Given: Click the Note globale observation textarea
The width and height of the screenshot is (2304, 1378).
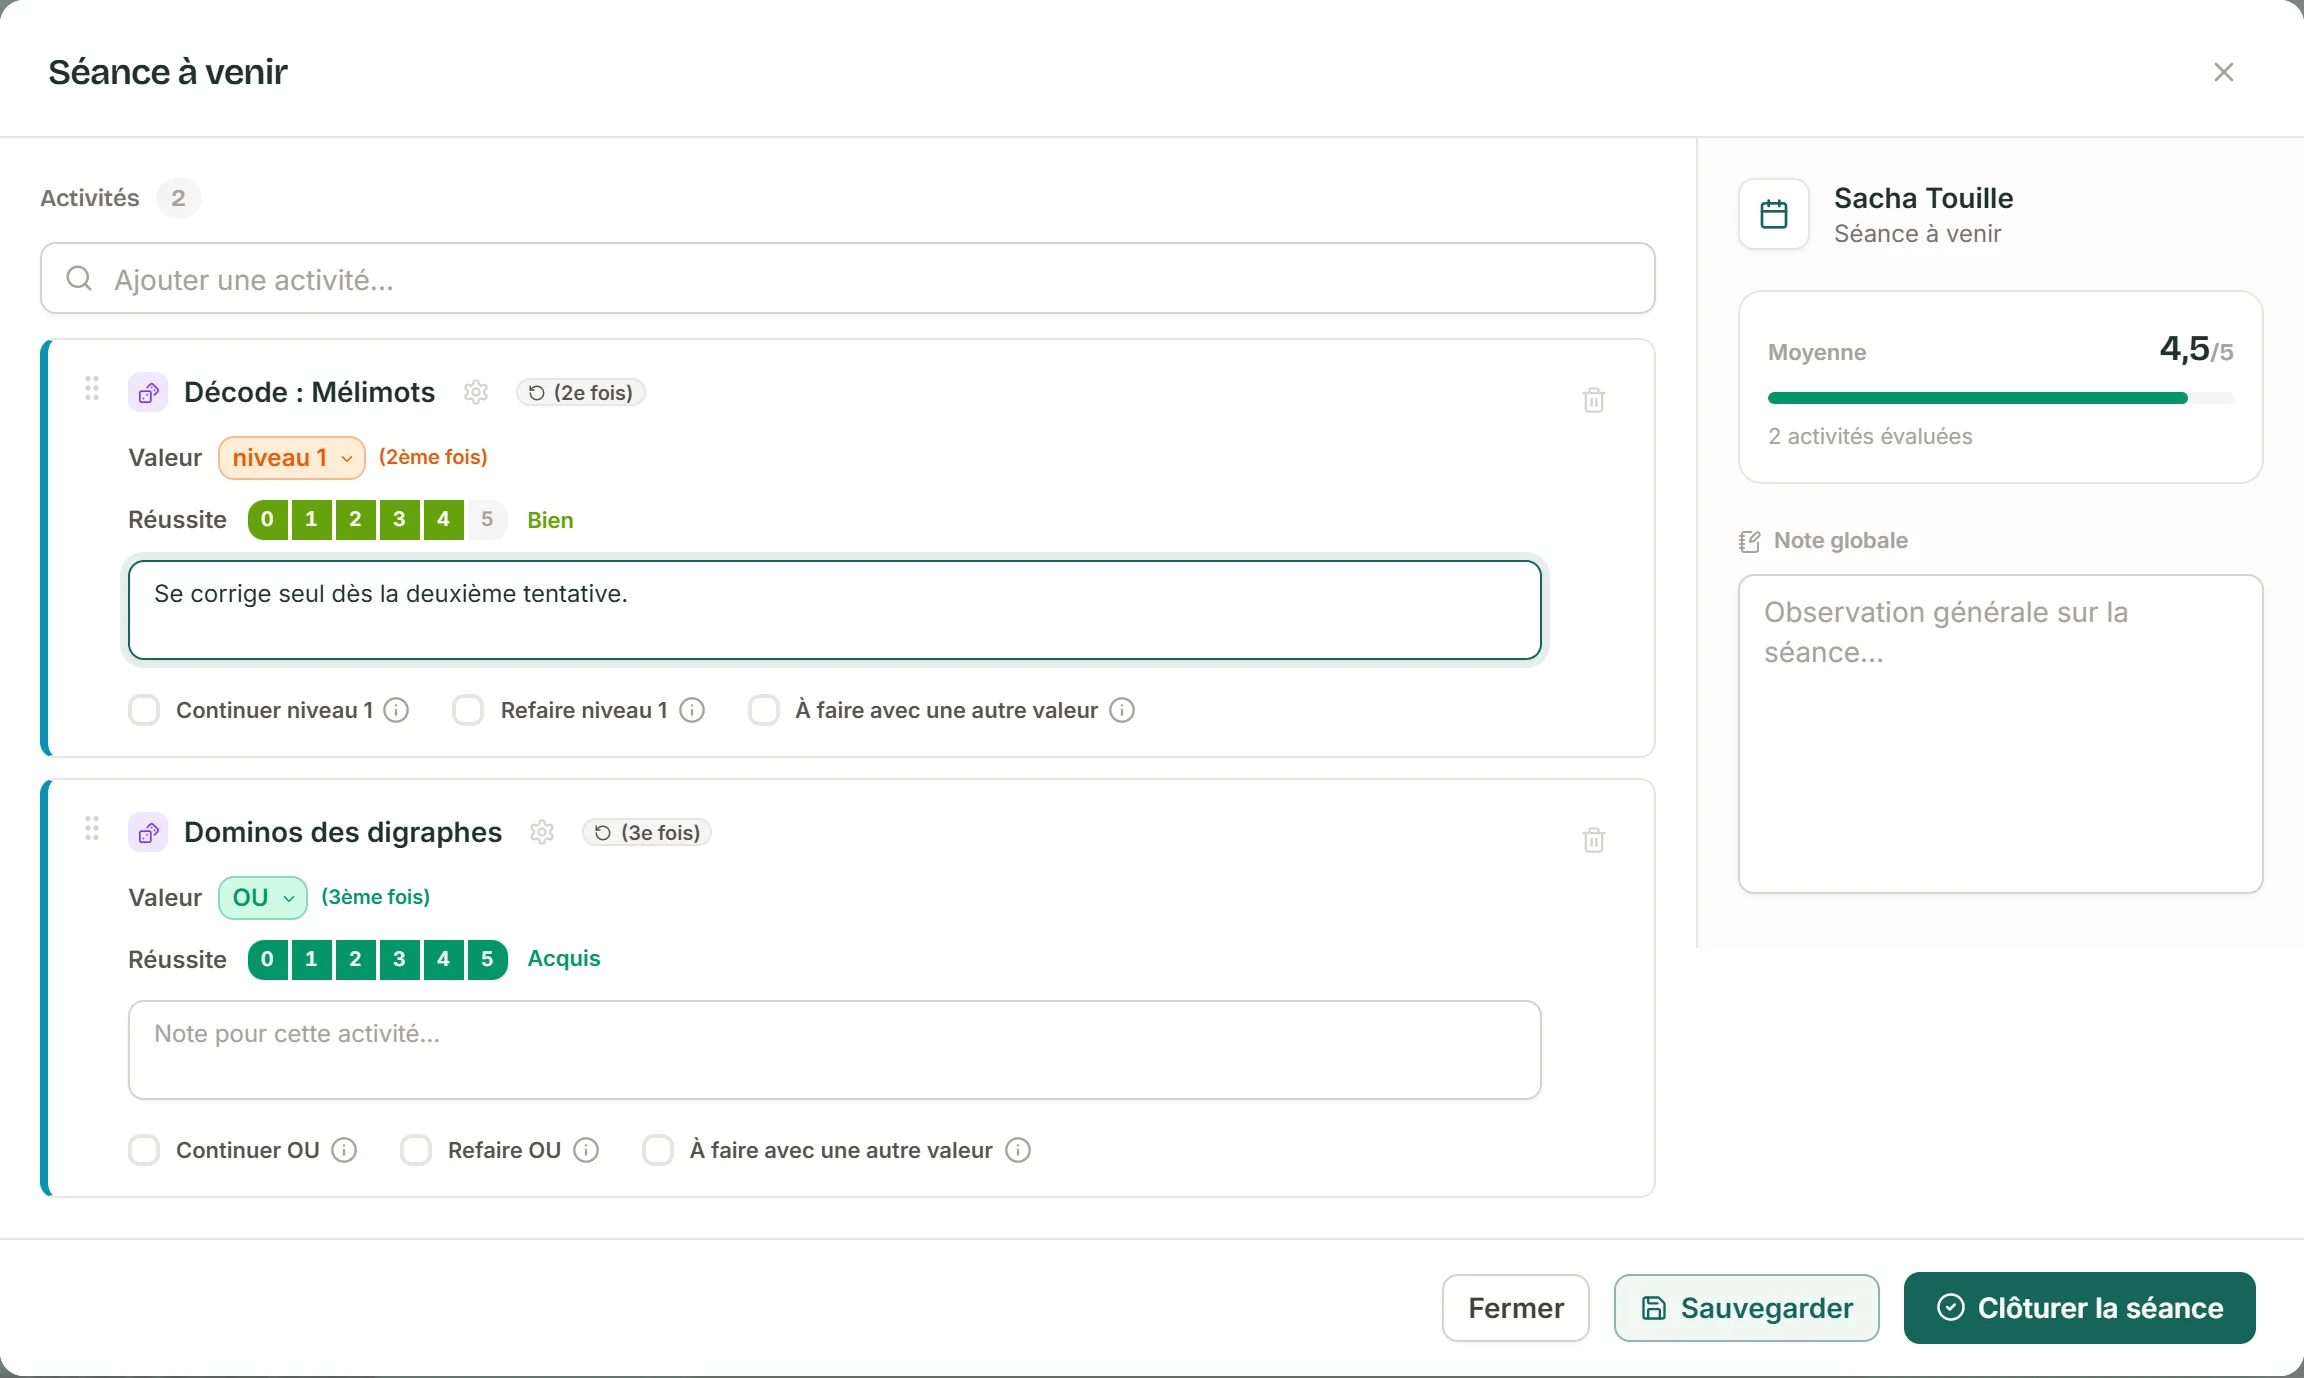Looking at the screenshot, I should point(2001,734).
